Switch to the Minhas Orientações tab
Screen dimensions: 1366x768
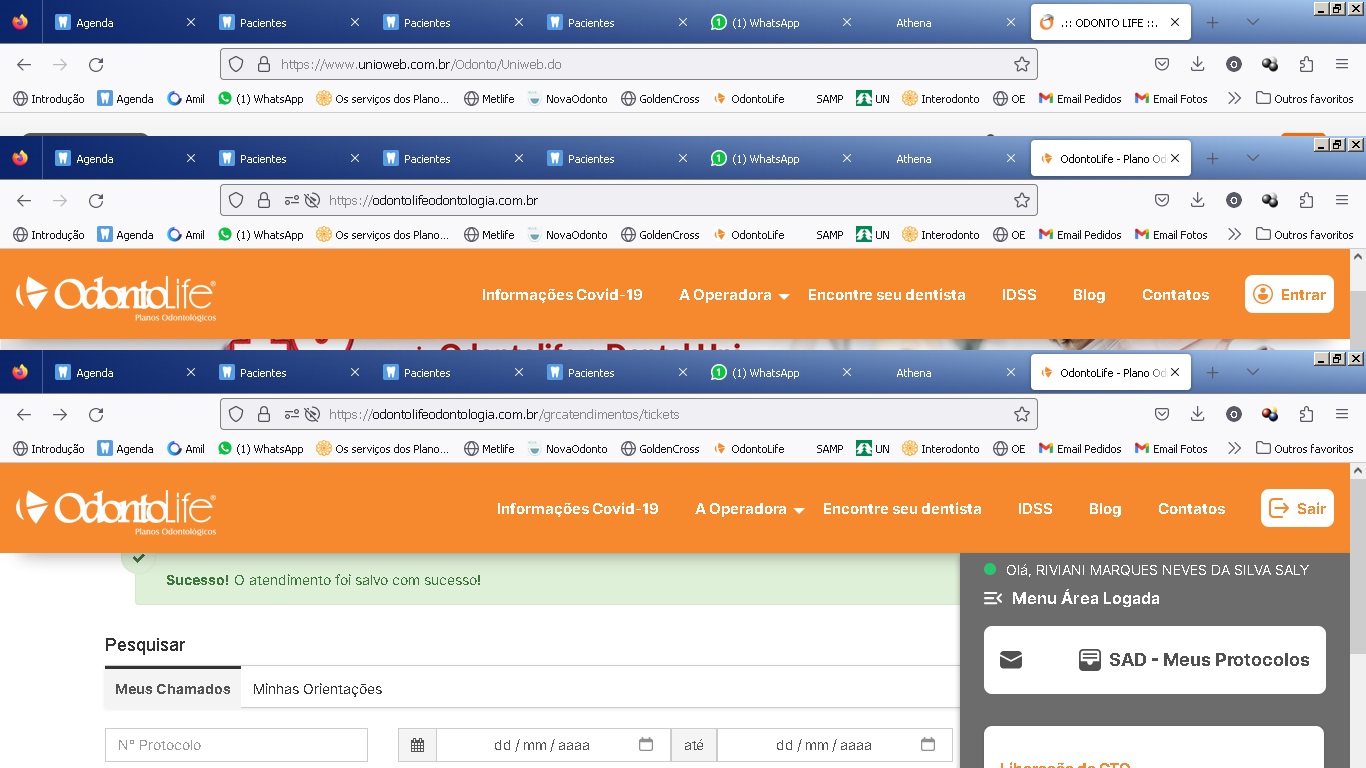317,689
